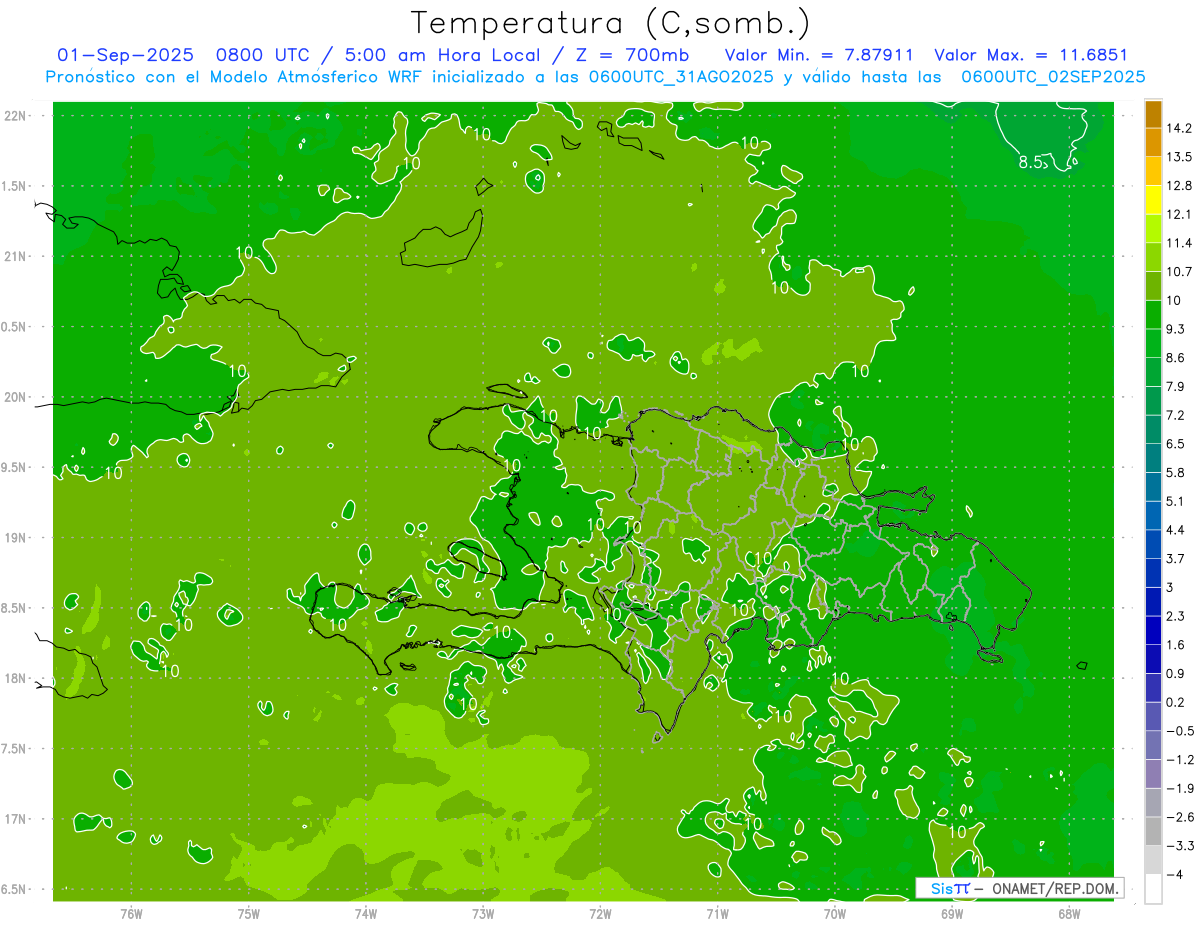Click the title "Temperatura (C,somb.)"

click(611, 23)
